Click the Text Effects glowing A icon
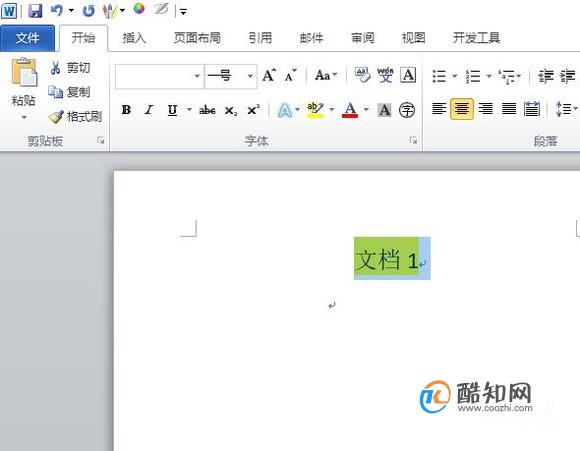 click(284, 110)
